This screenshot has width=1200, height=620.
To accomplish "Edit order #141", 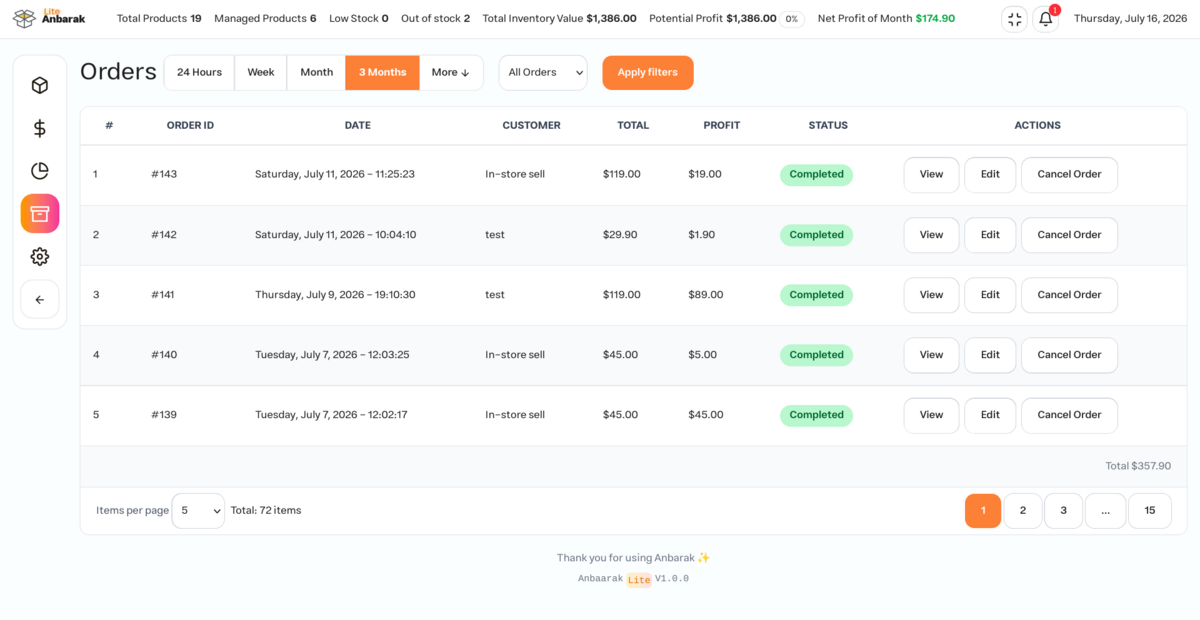I will [x=990, y=295].
